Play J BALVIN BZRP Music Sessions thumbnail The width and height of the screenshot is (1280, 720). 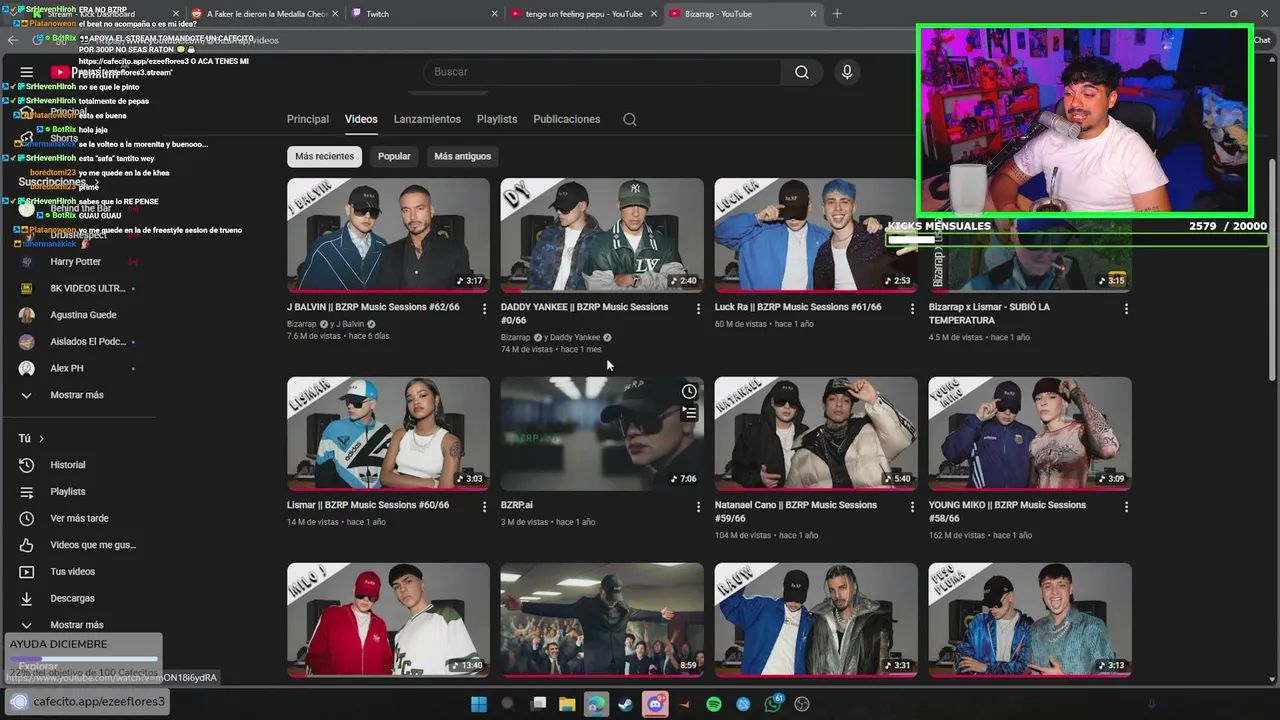[x=388, y=235]
